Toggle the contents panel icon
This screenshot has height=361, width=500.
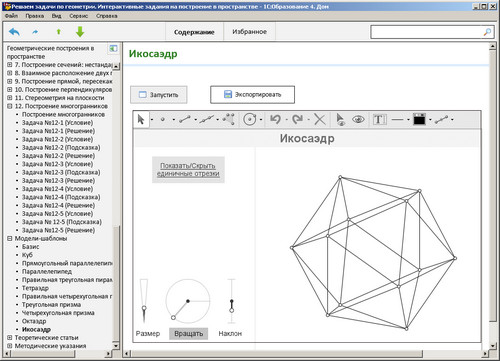113,49
